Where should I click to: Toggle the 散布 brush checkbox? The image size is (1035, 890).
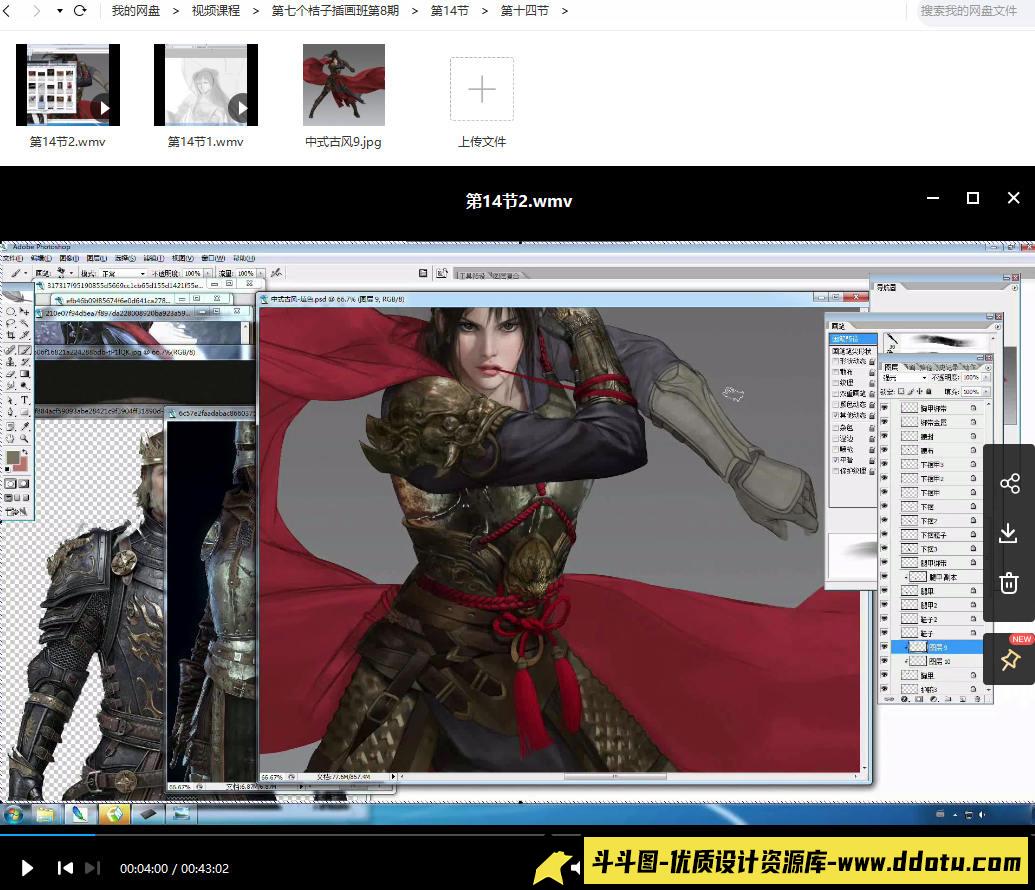pyautogui.click(x=835, y=372)
